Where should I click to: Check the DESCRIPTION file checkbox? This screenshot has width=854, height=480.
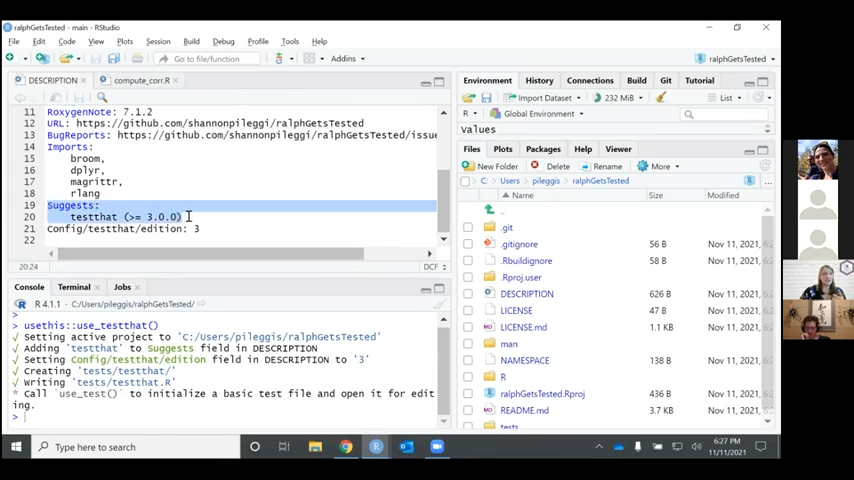coord(468,294)
